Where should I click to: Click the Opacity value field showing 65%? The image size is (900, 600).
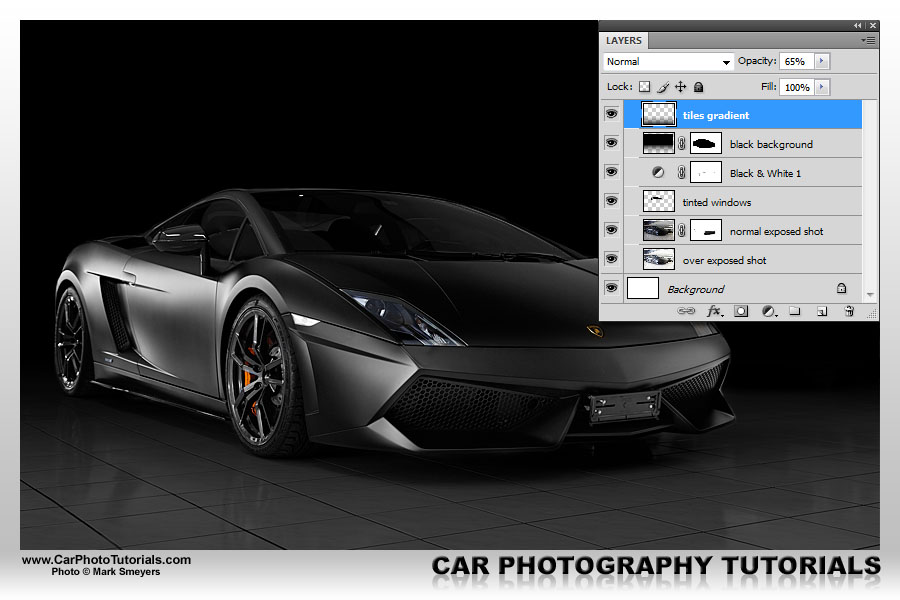[797, 61]
